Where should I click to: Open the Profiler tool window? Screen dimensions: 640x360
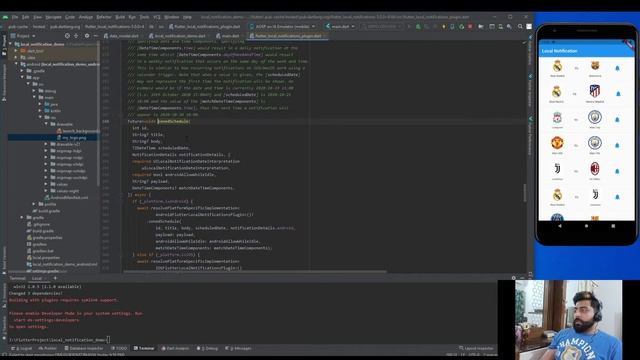coord(48,349)
